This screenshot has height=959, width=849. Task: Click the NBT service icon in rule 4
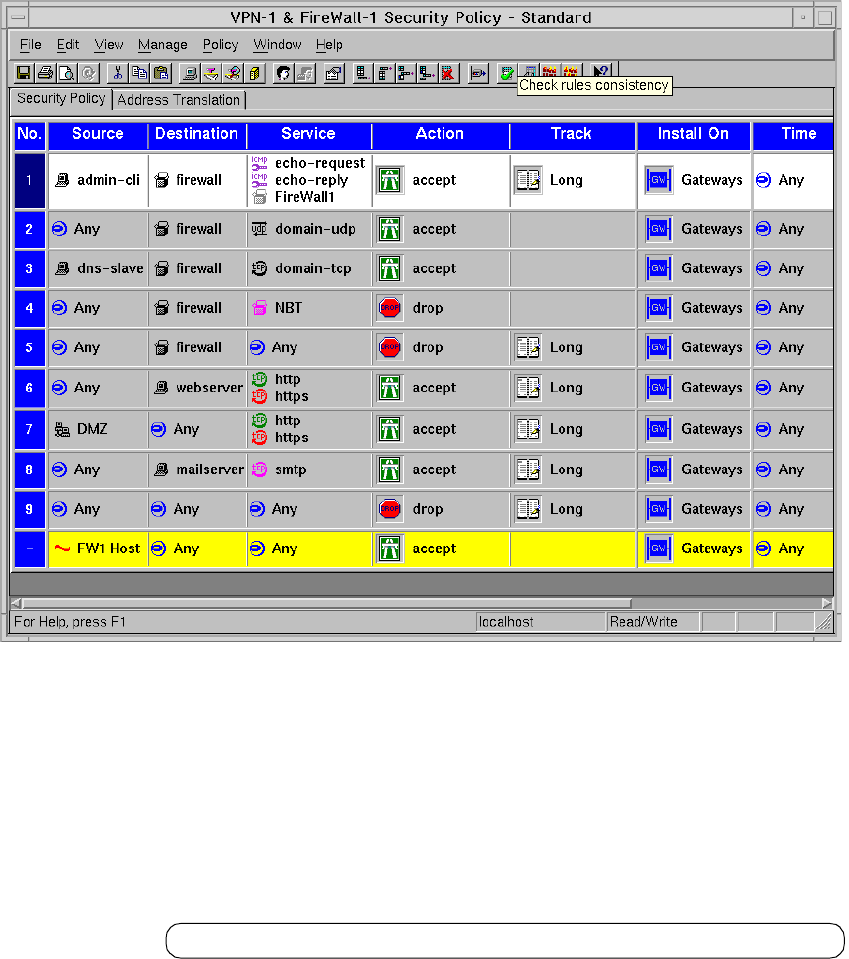pos(259,308)
